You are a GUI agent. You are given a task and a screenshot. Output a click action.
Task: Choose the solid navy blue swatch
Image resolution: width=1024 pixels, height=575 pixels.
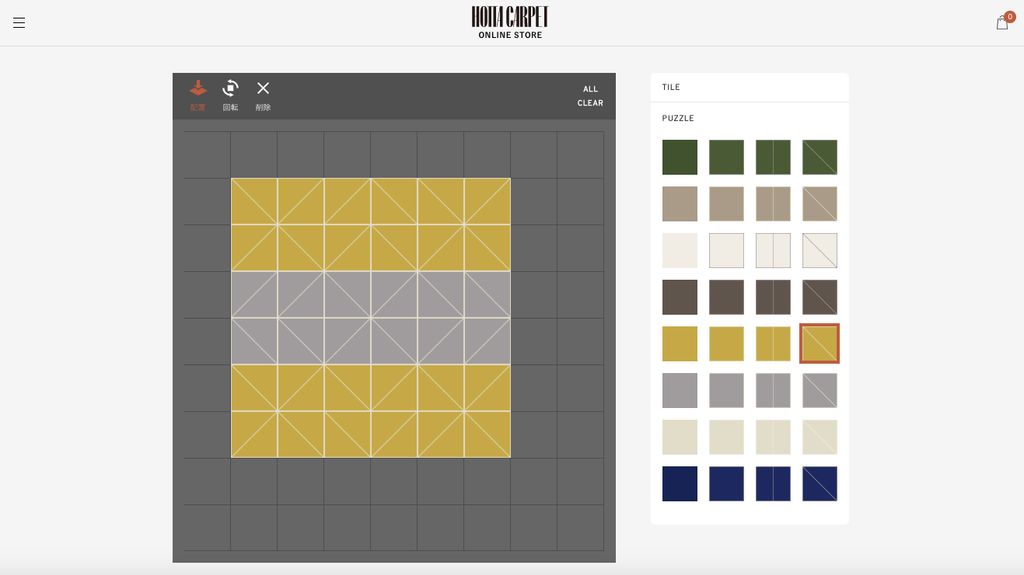680,484
